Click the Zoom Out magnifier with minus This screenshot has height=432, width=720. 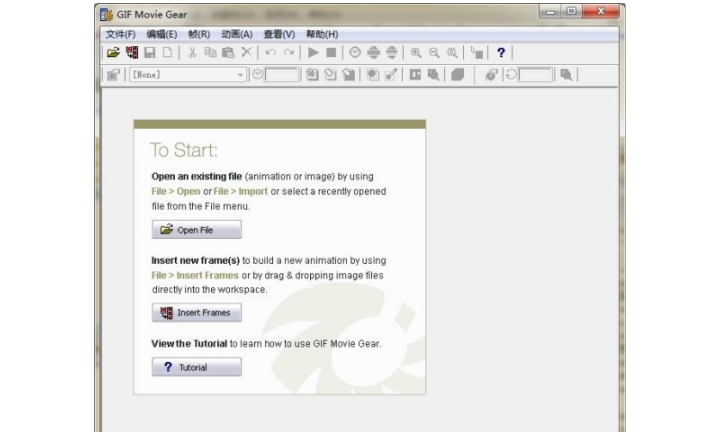[x=434, y=52]
